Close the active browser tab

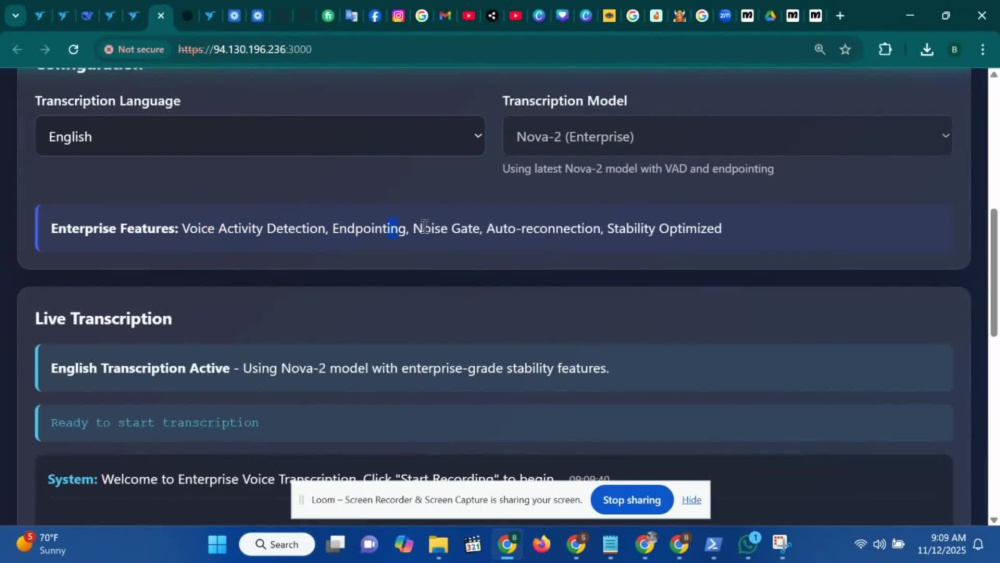pos(161,16)
